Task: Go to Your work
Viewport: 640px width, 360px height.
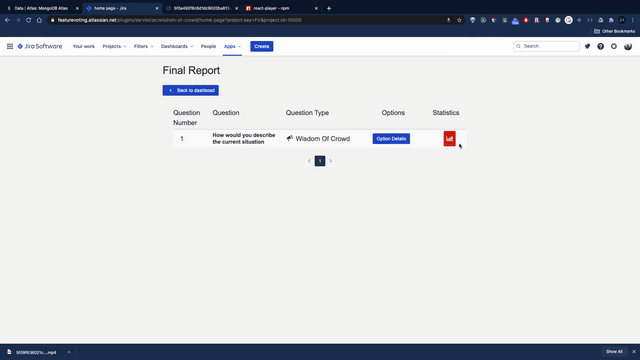Action: pos(84,47)
